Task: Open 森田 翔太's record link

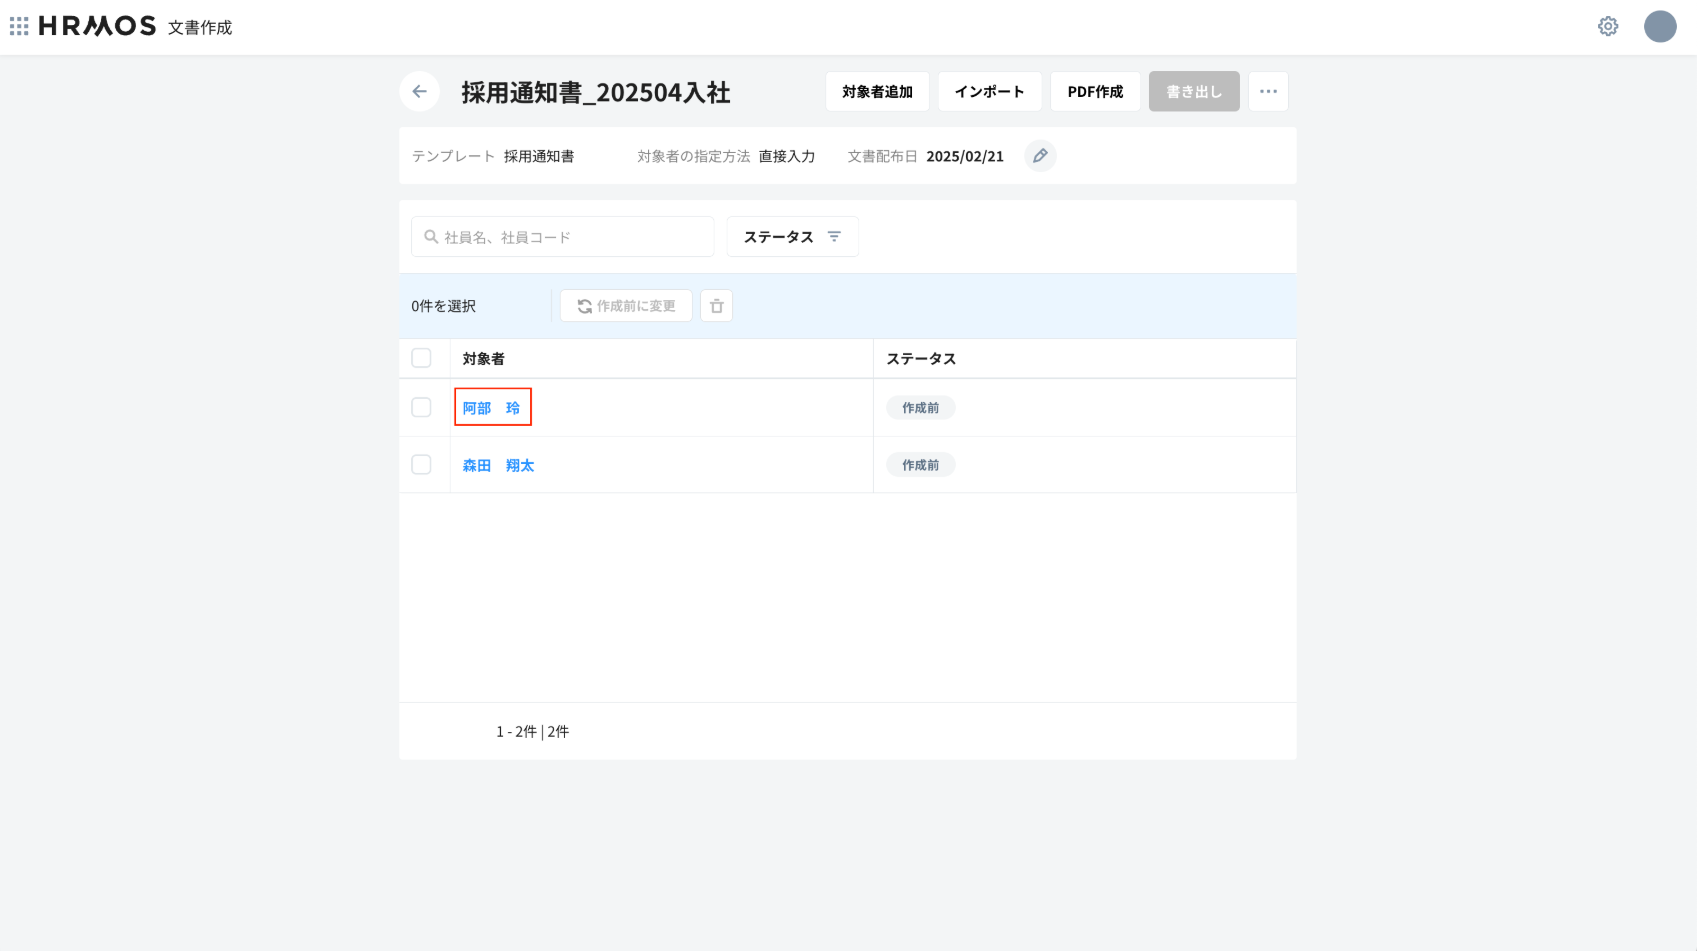Action: coord(498,466)
